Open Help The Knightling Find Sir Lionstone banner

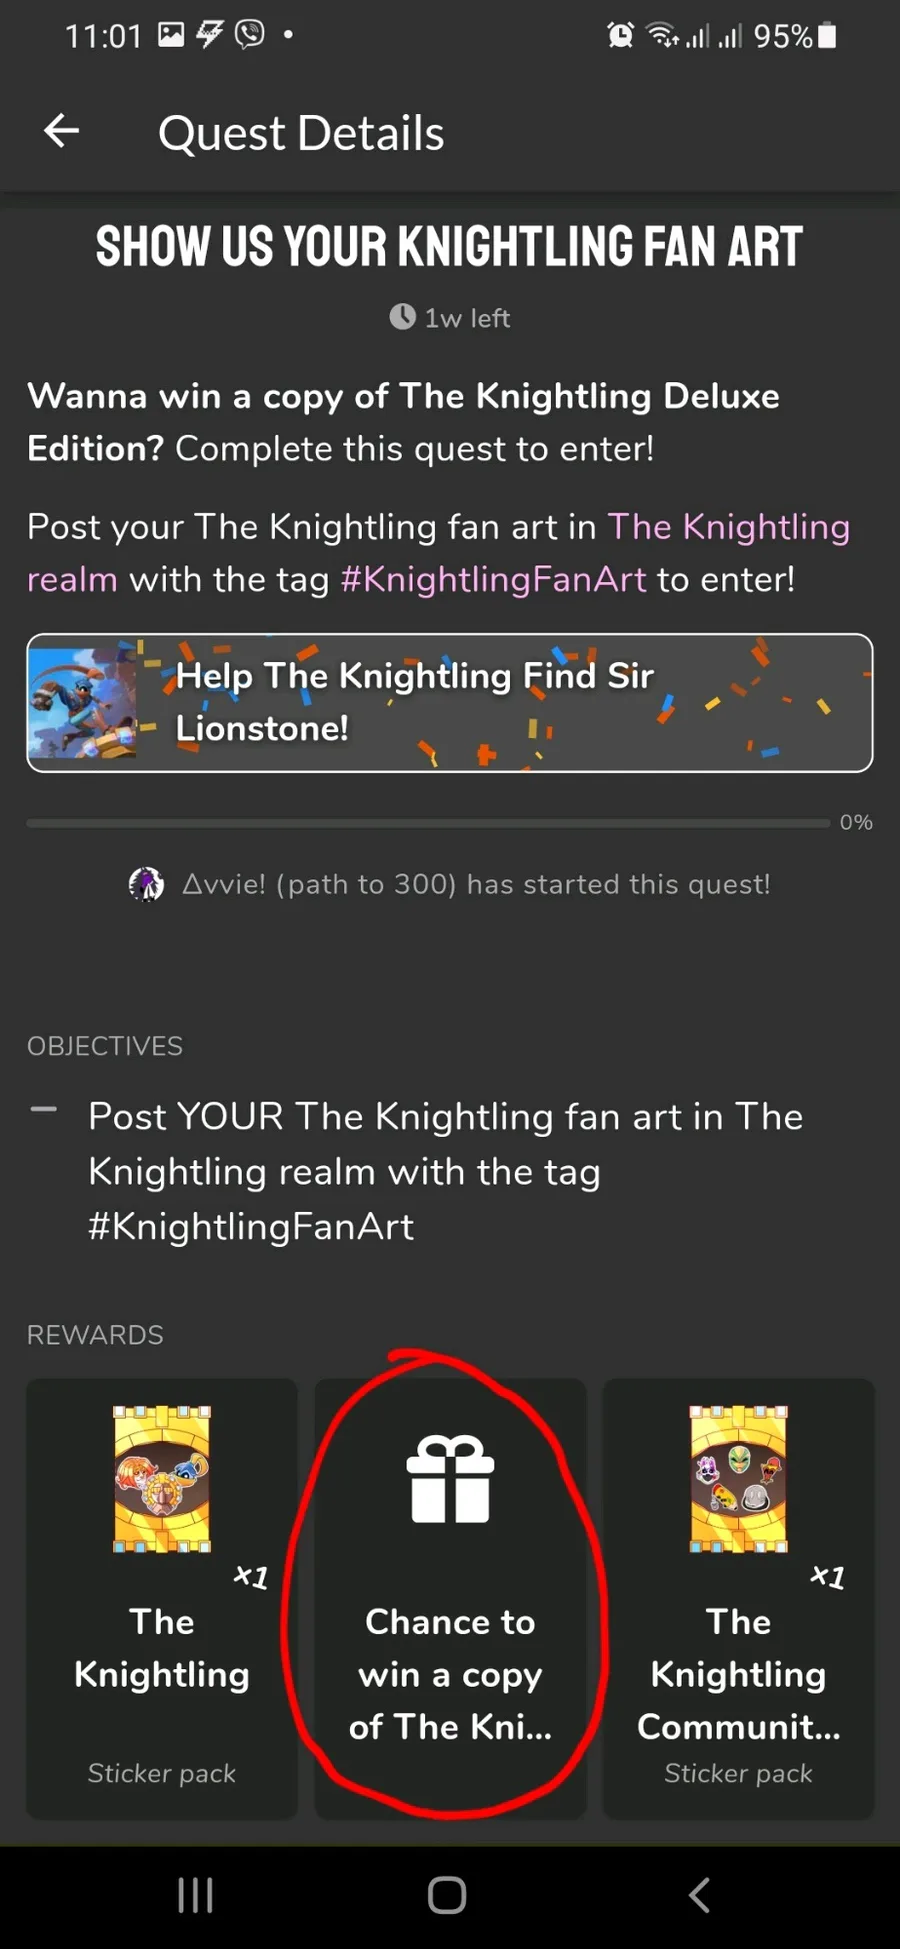pos(450,702)
